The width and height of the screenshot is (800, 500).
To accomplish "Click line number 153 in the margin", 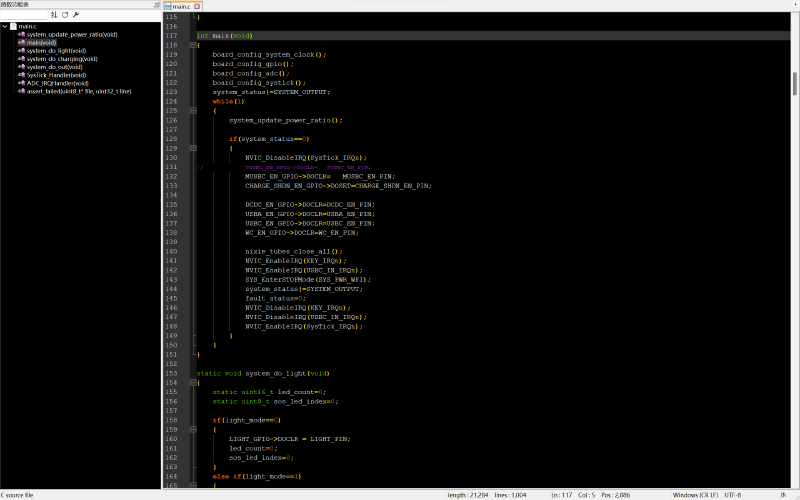I will (x=171, y=373).
